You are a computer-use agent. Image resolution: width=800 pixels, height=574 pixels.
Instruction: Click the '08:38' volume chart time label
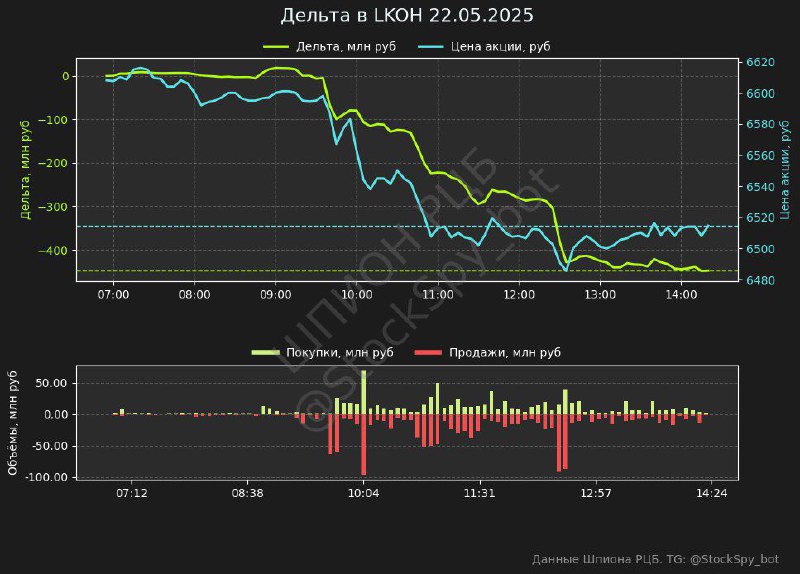pos(247,493)
